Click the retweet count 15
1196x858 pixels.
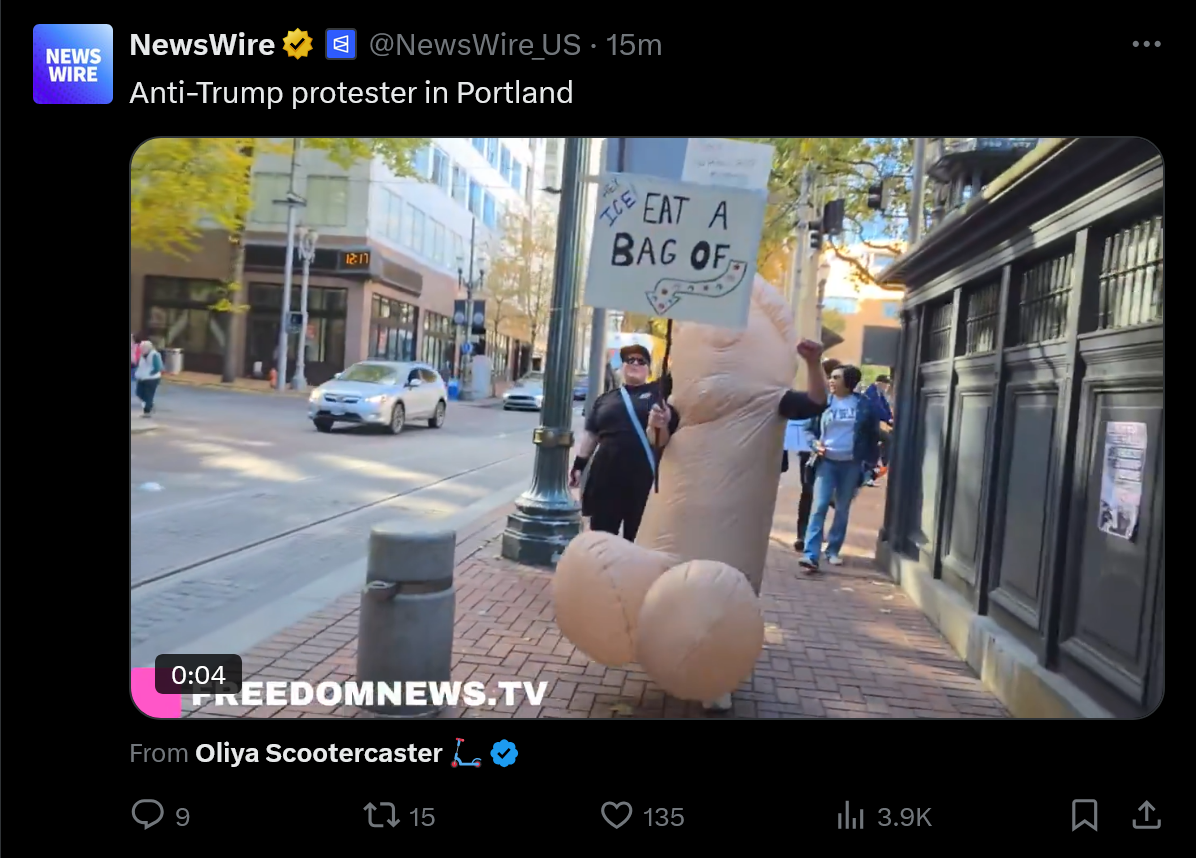point(422,817)
